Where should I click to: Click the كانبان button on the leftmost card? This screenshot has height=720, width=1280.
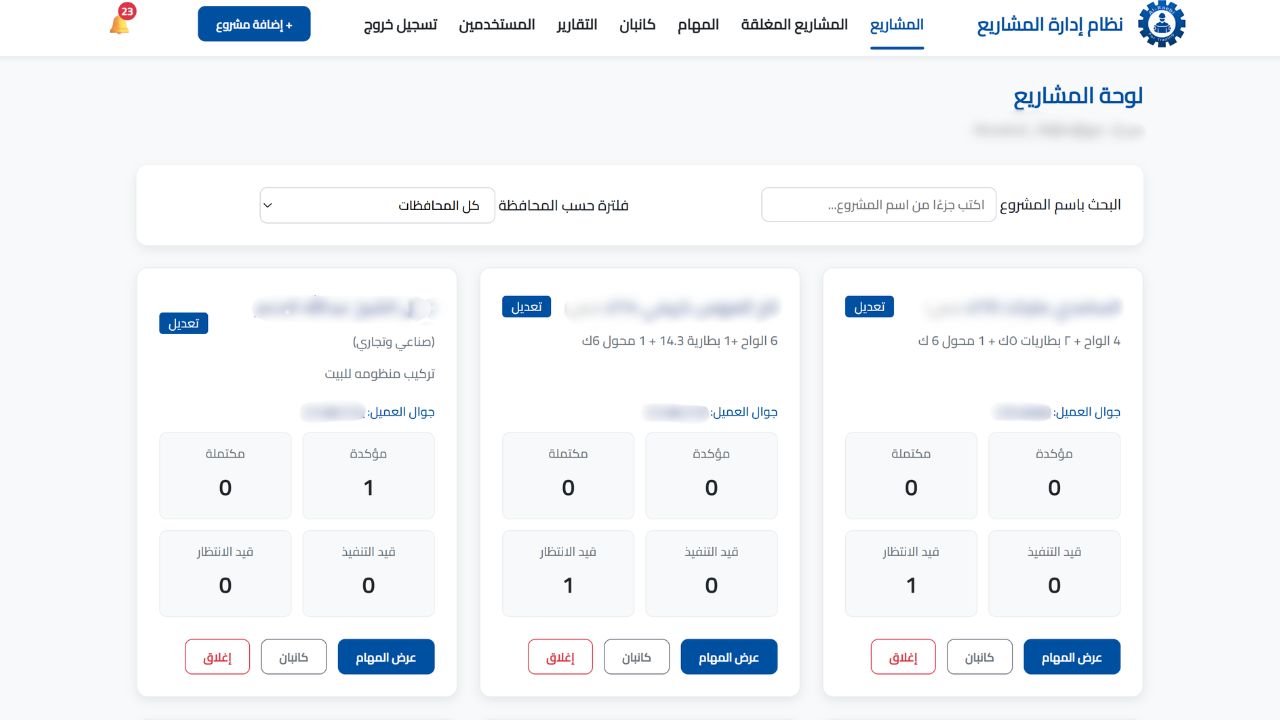coord(294,656)
